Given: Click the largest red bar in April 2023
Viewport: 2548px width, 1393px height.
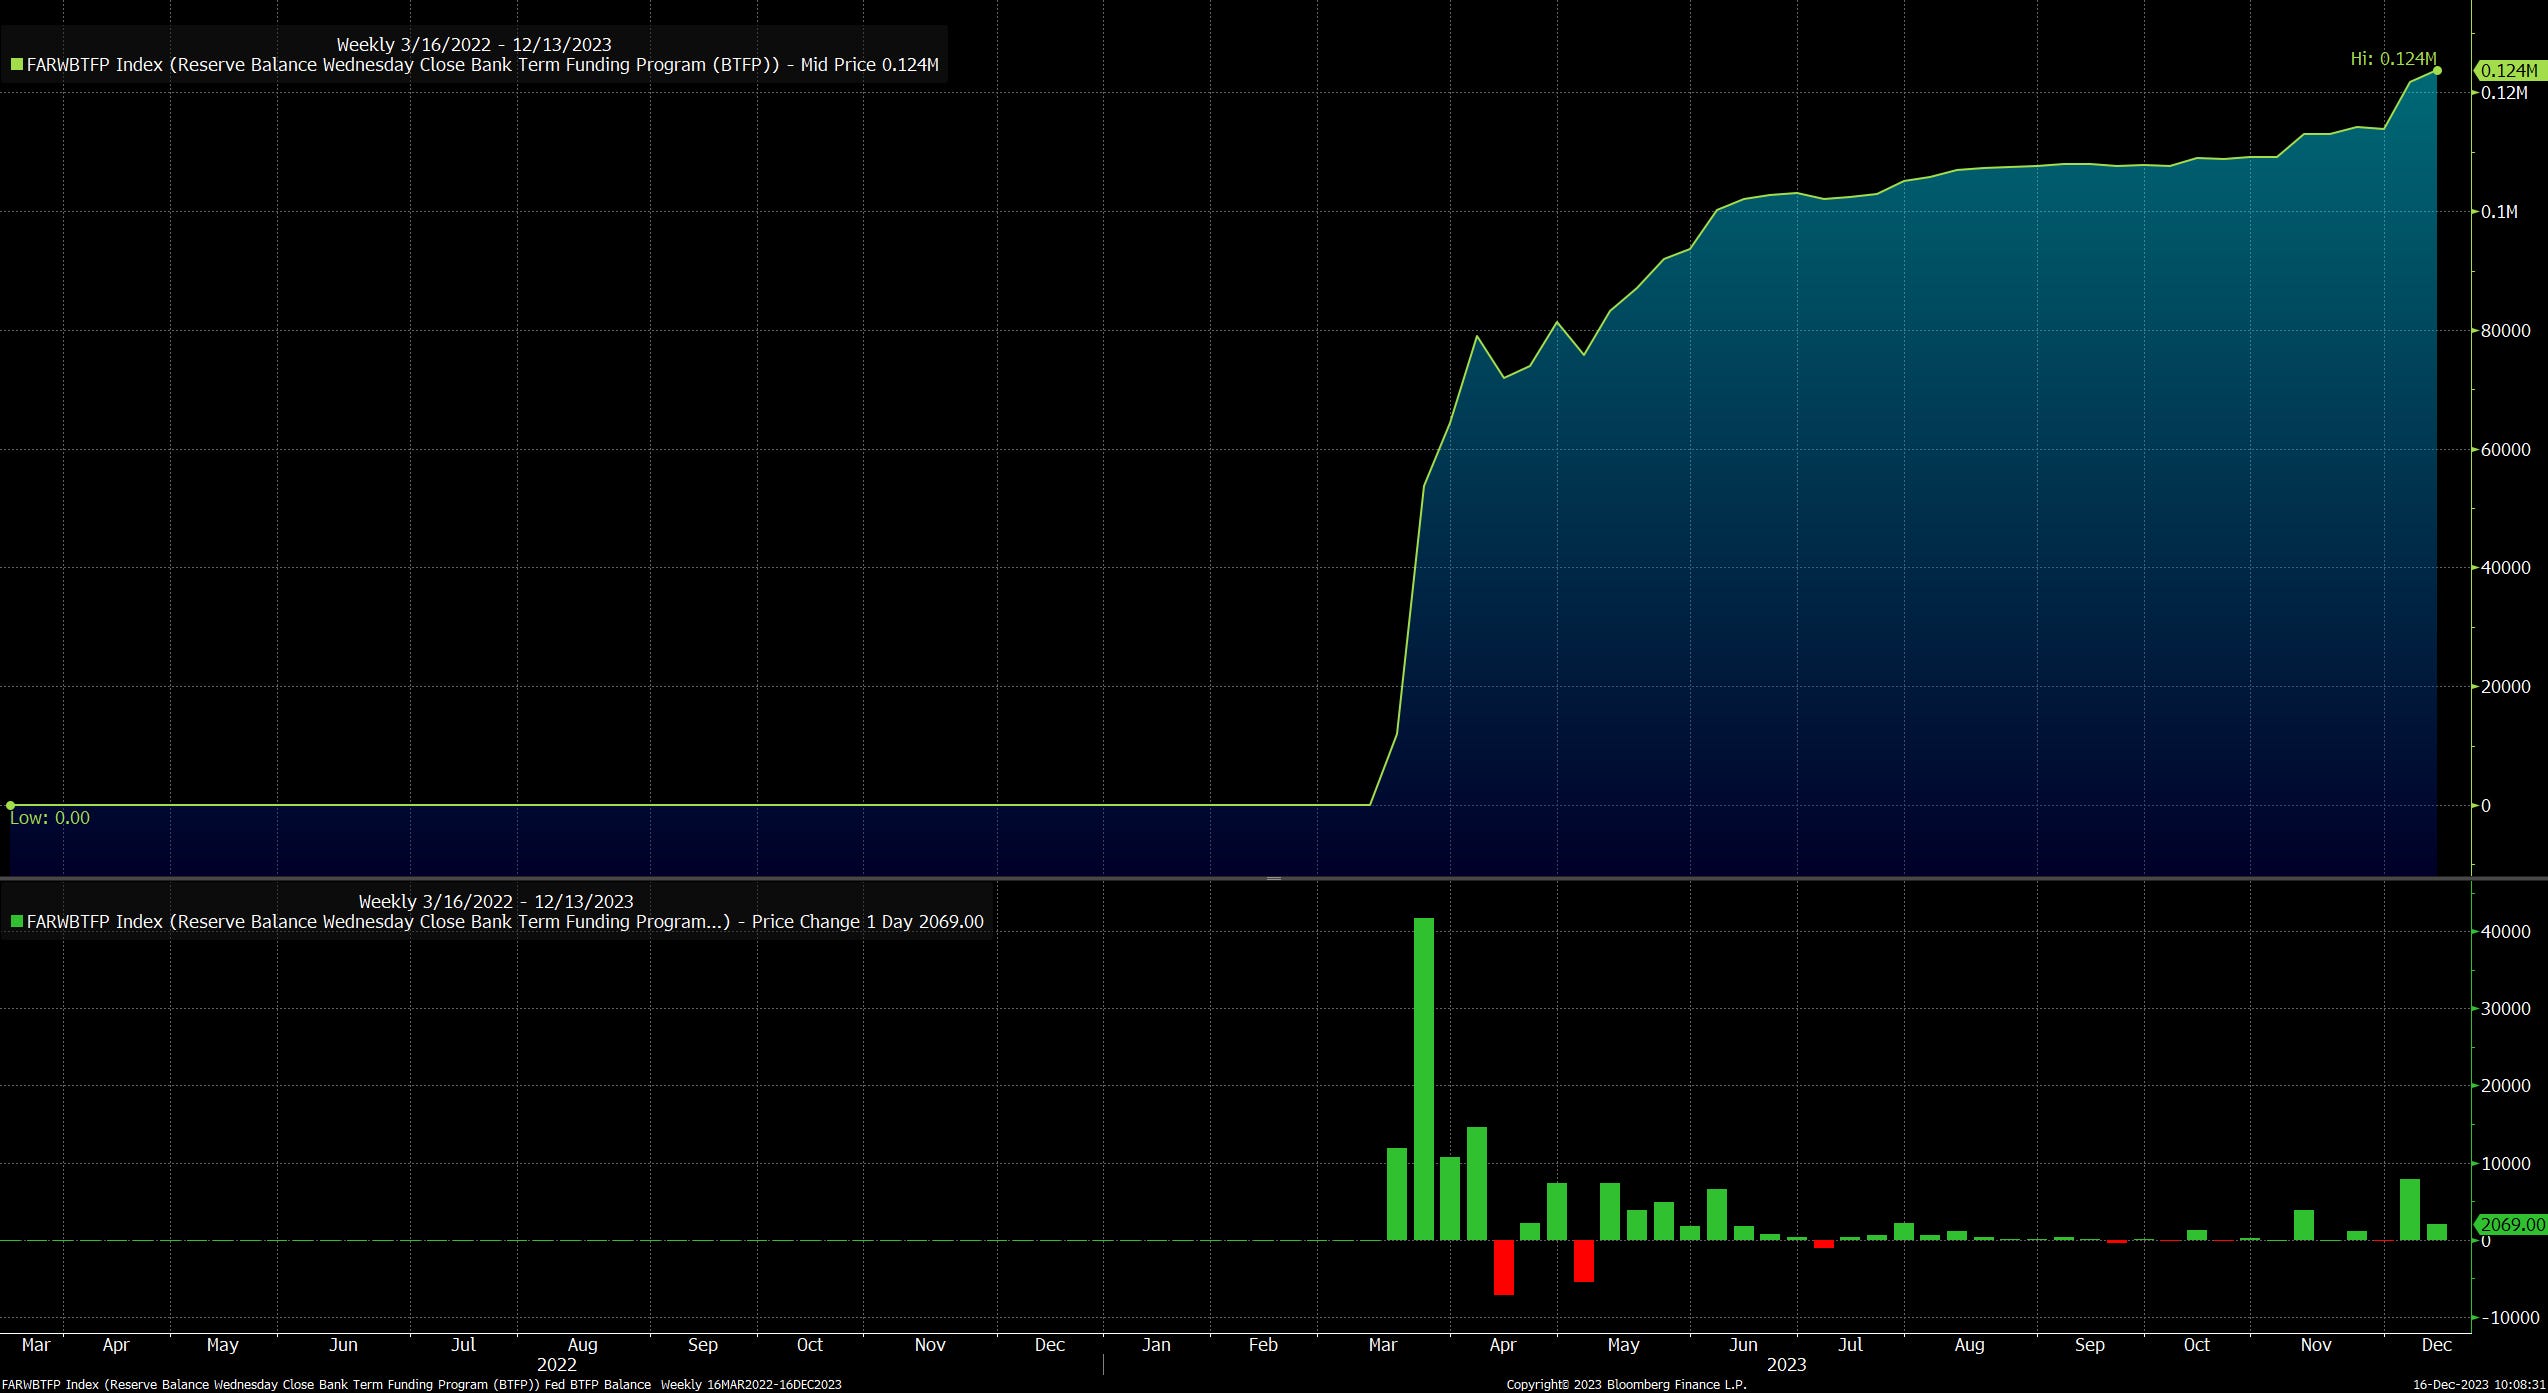Looking at the screenshot, I should tap(1503, 1267).
